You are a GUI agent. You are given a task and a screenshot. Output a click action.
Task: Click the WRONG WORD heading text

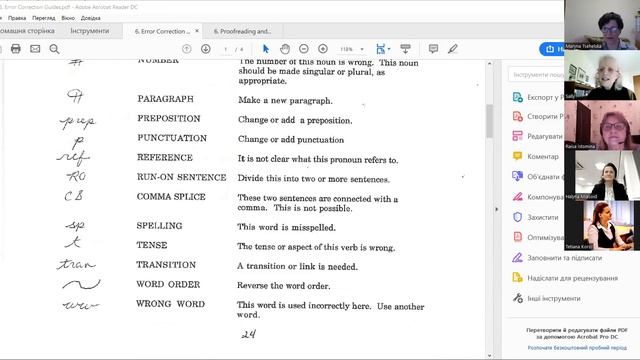click(170, 304)
